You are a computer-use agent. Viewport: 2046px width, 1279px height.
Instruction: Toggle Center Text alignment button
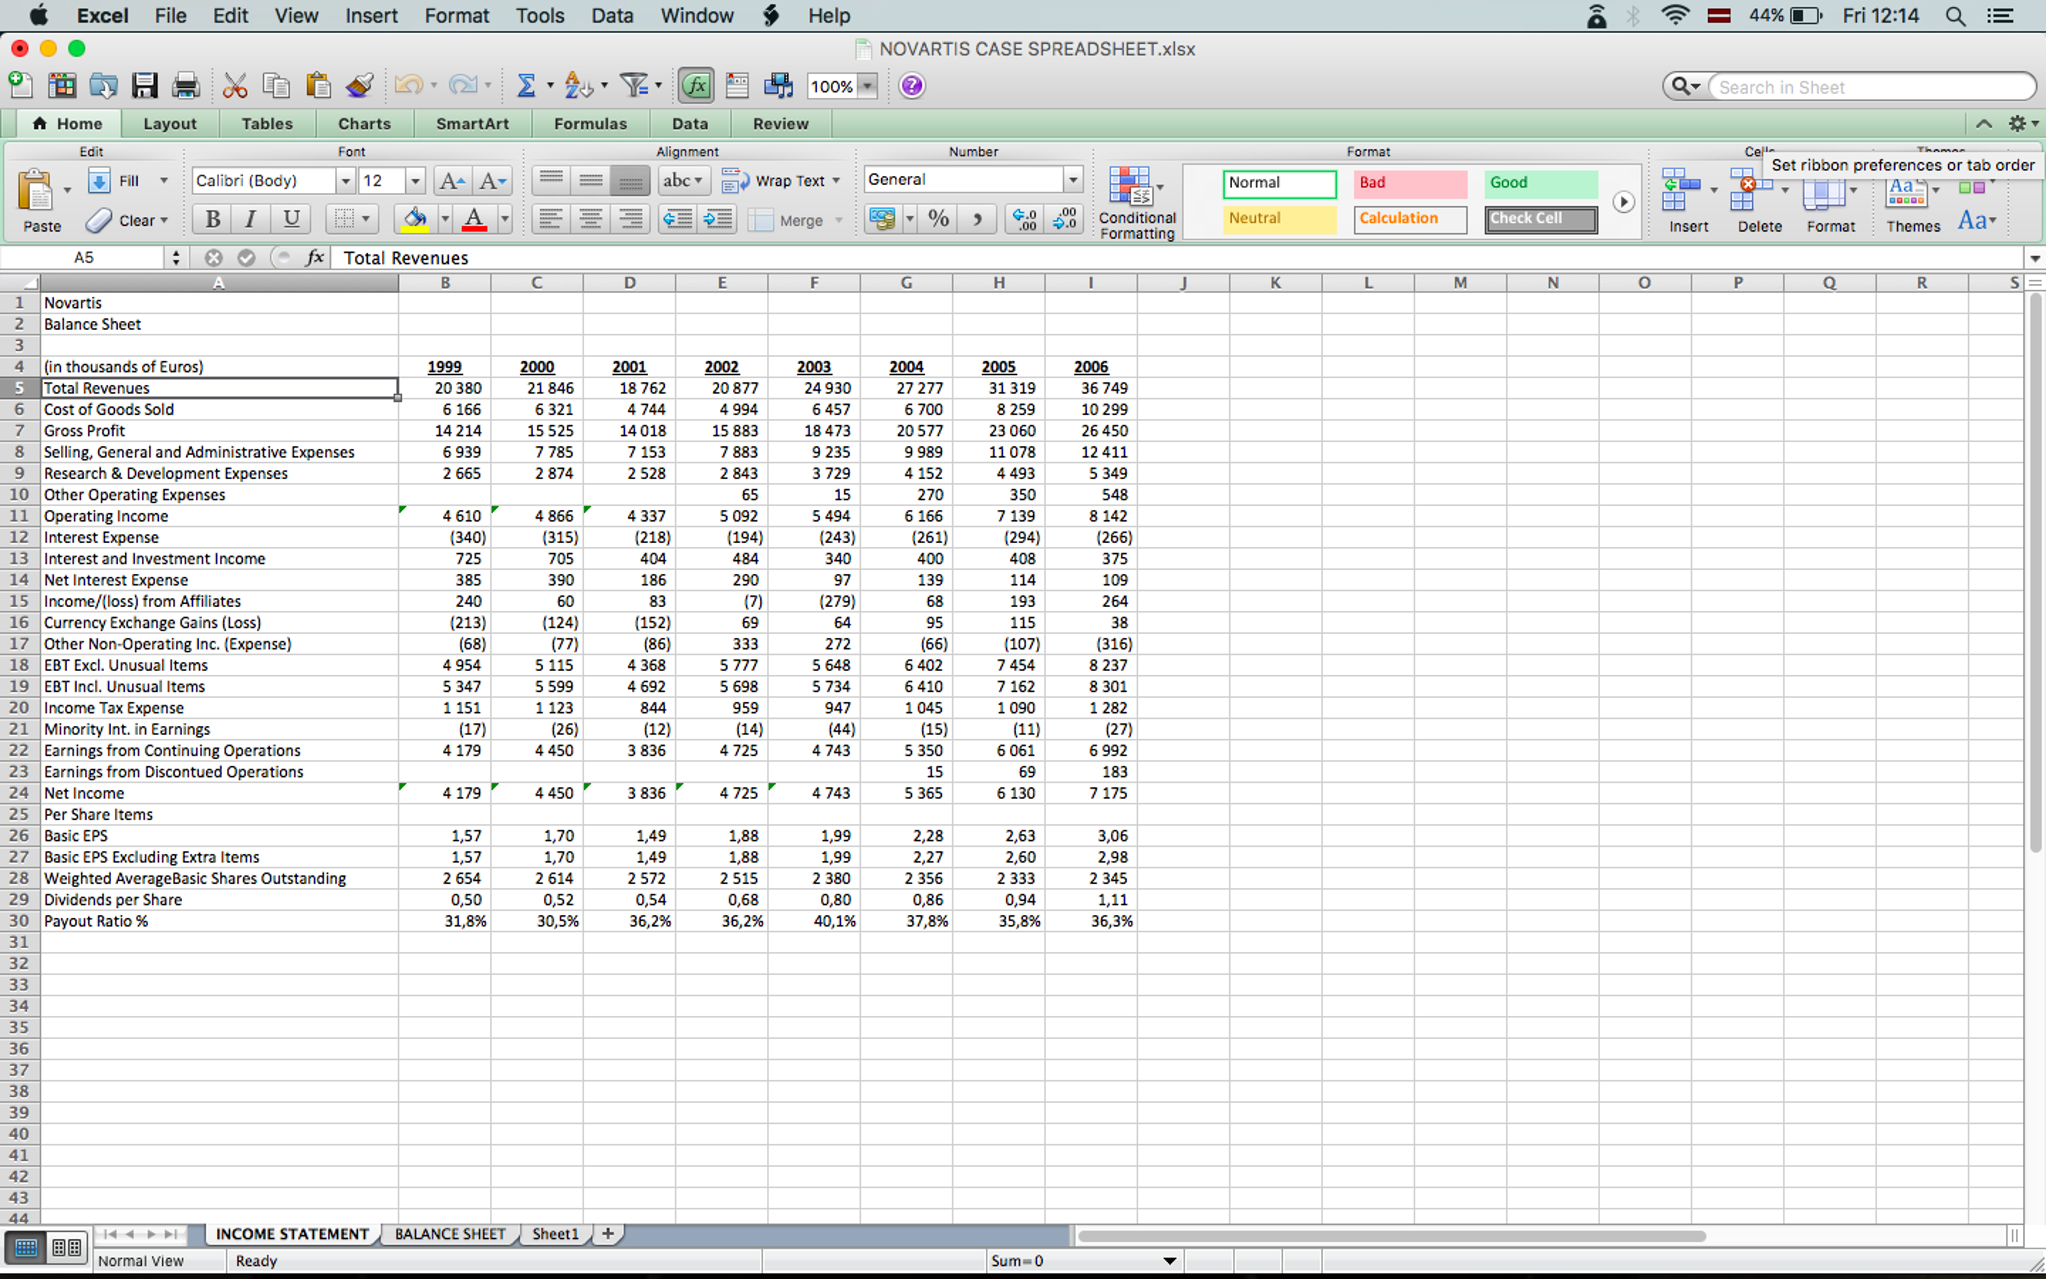point(590,219)
